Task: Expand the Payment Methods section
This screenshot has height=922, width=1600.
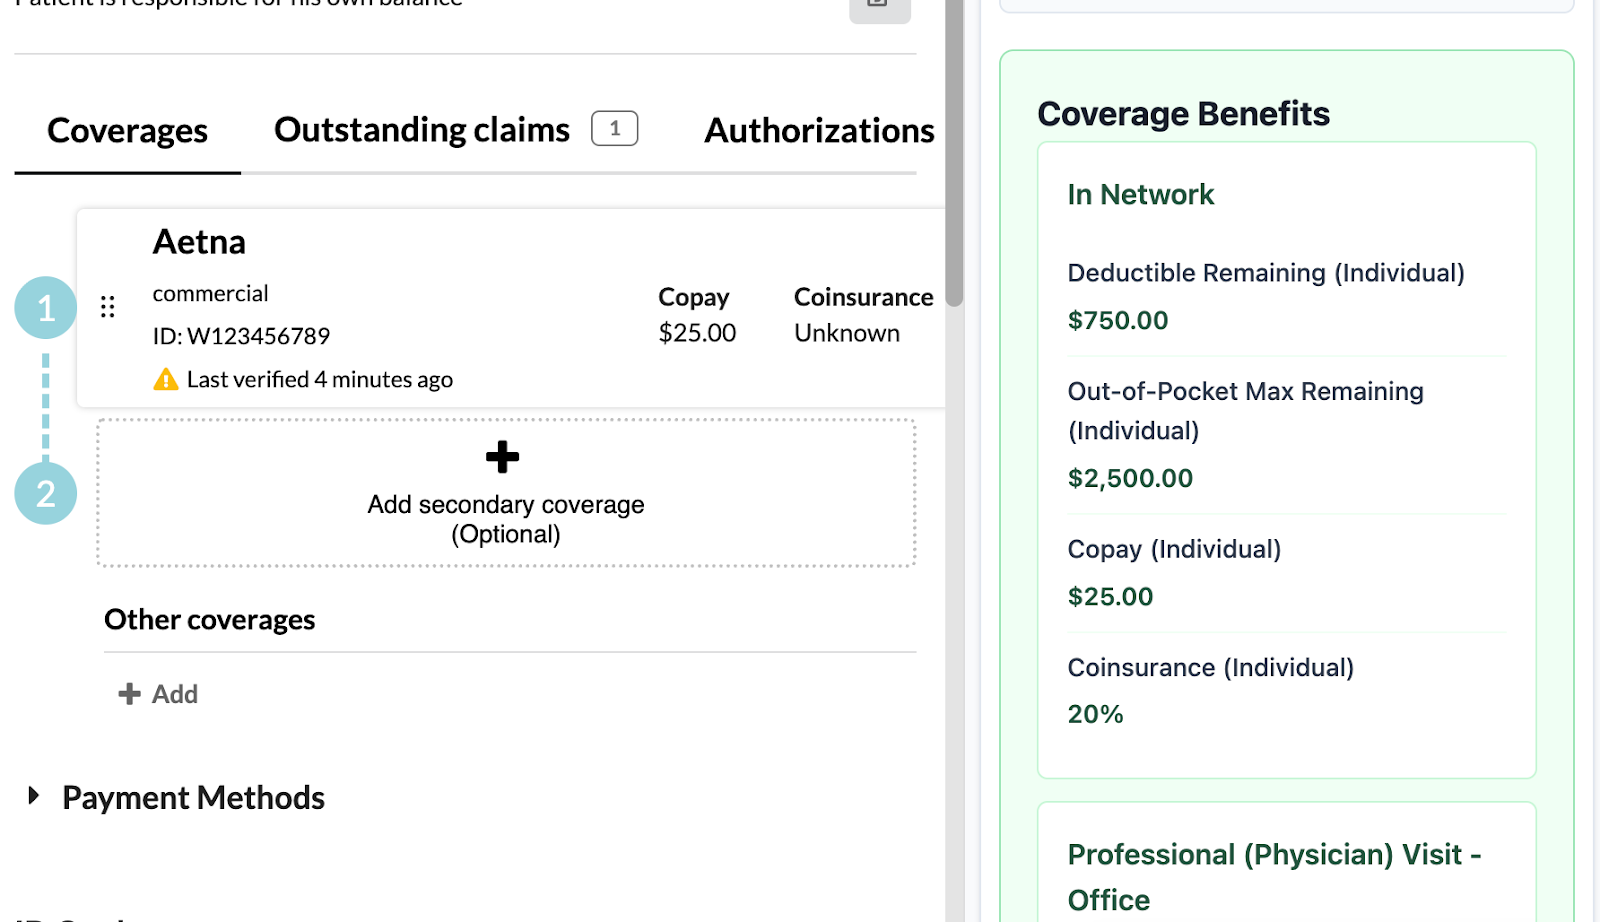Action: 34,797
